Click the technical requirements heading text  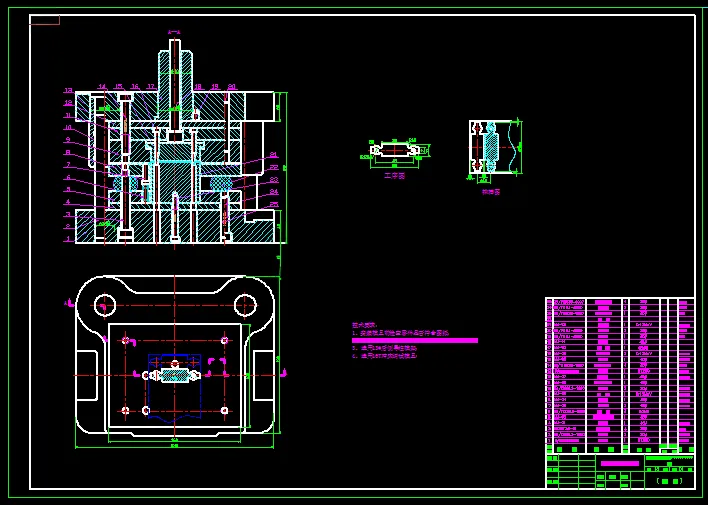365,325
